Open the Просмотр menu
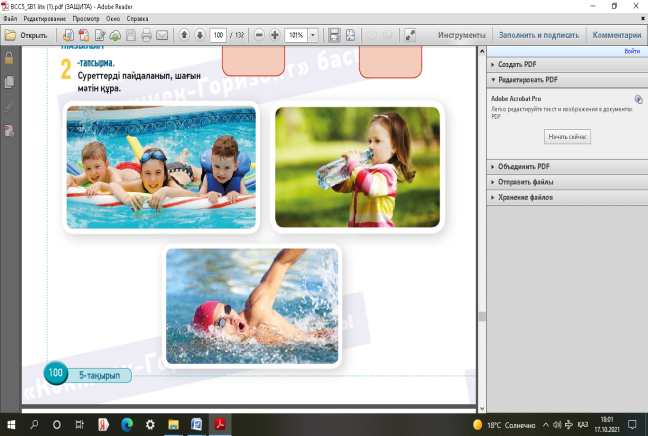648x436 pixels. 87,19
